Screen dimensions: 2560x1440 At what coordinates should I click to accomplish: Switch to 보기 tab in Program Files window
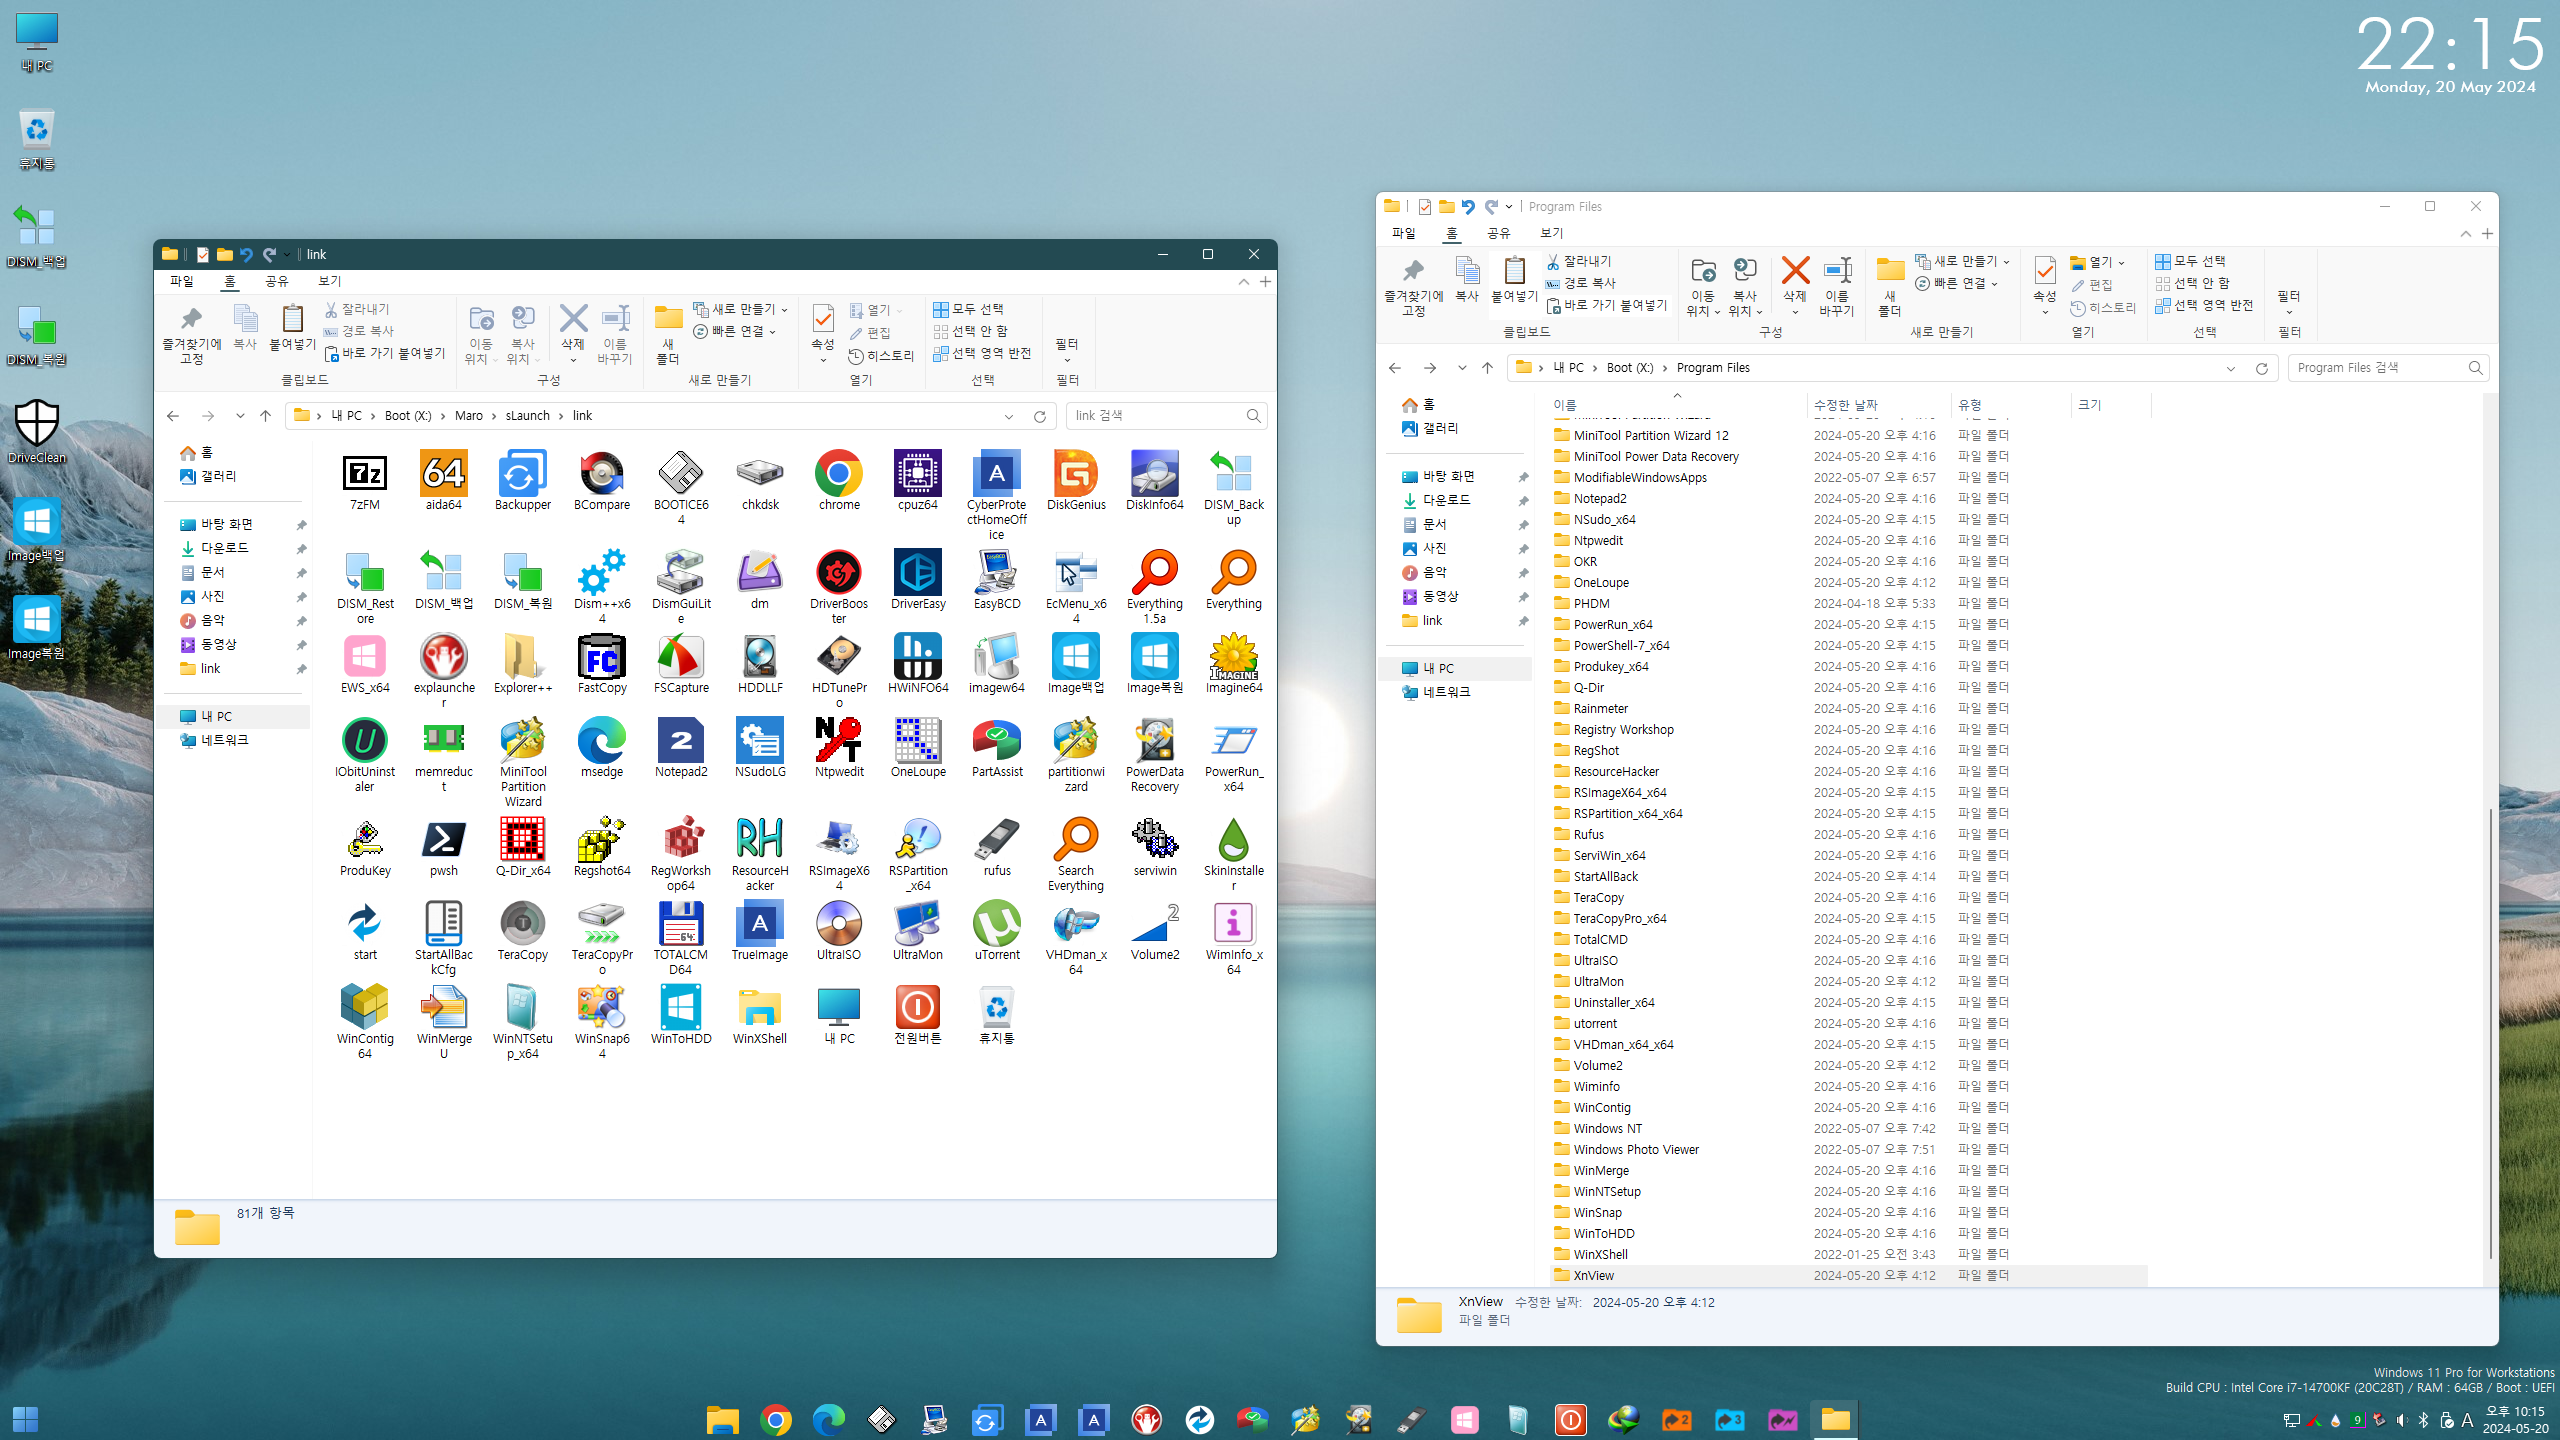pyautogui.click(x=1552, y=233)
